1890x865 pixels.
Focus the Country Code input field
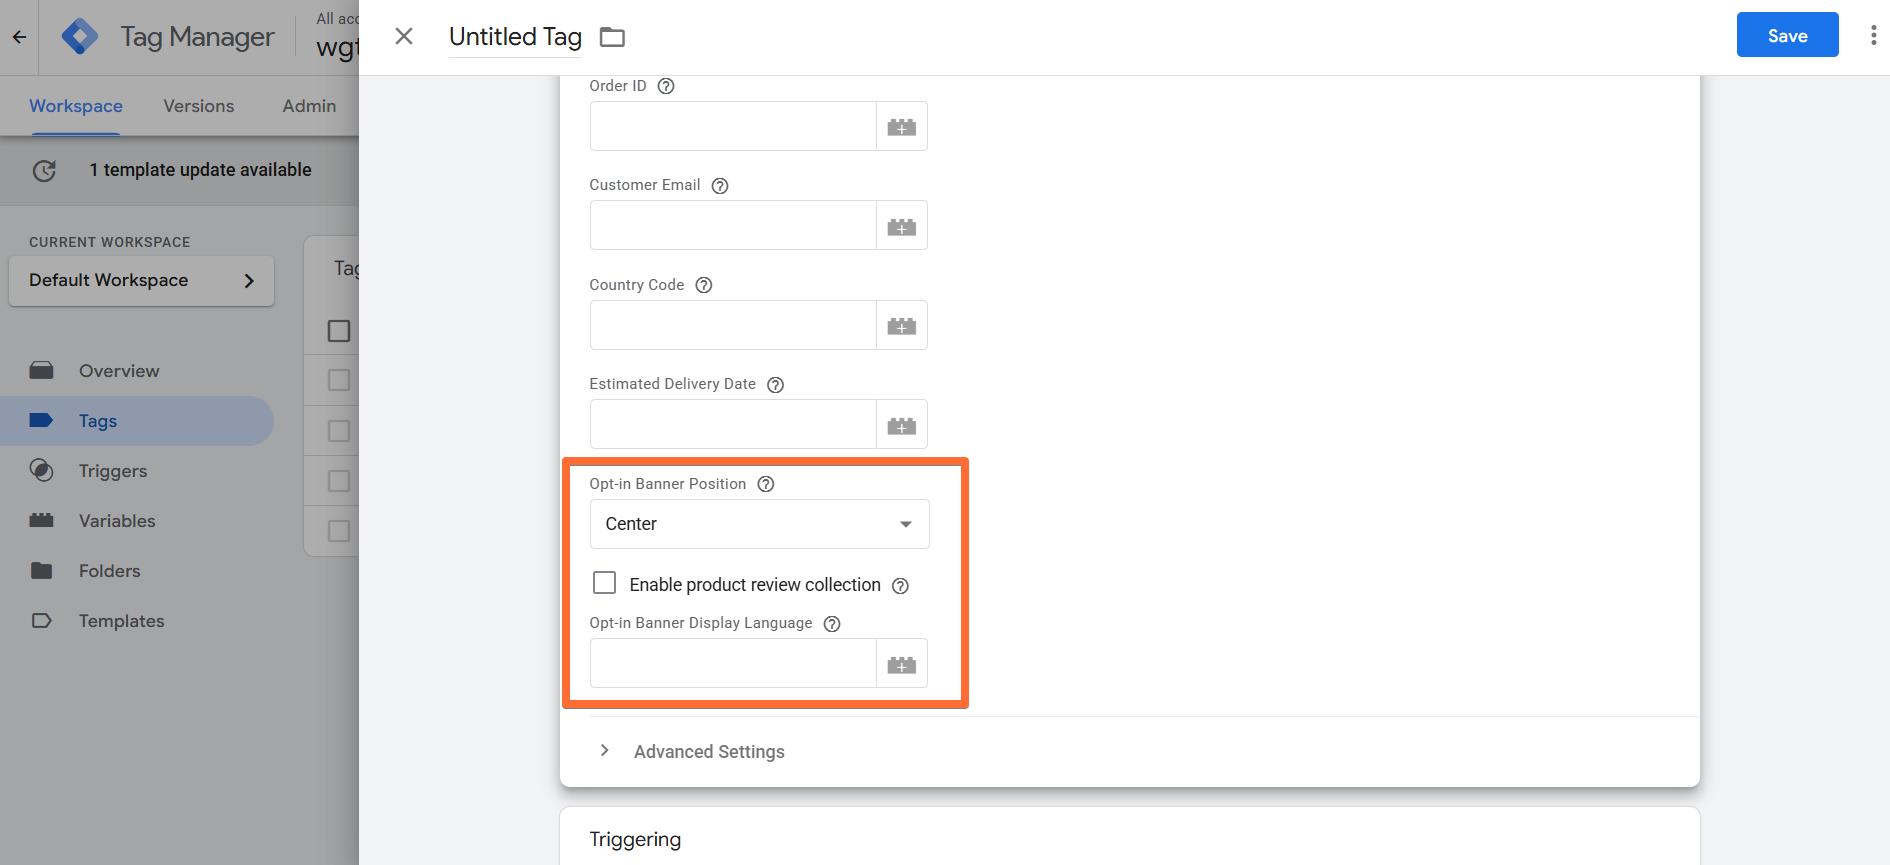(x=733, y=325)
